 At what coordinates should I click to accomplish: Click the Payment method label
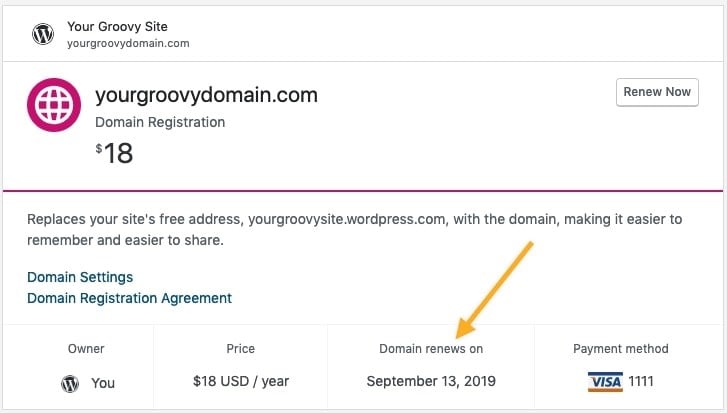click(620, 349)
